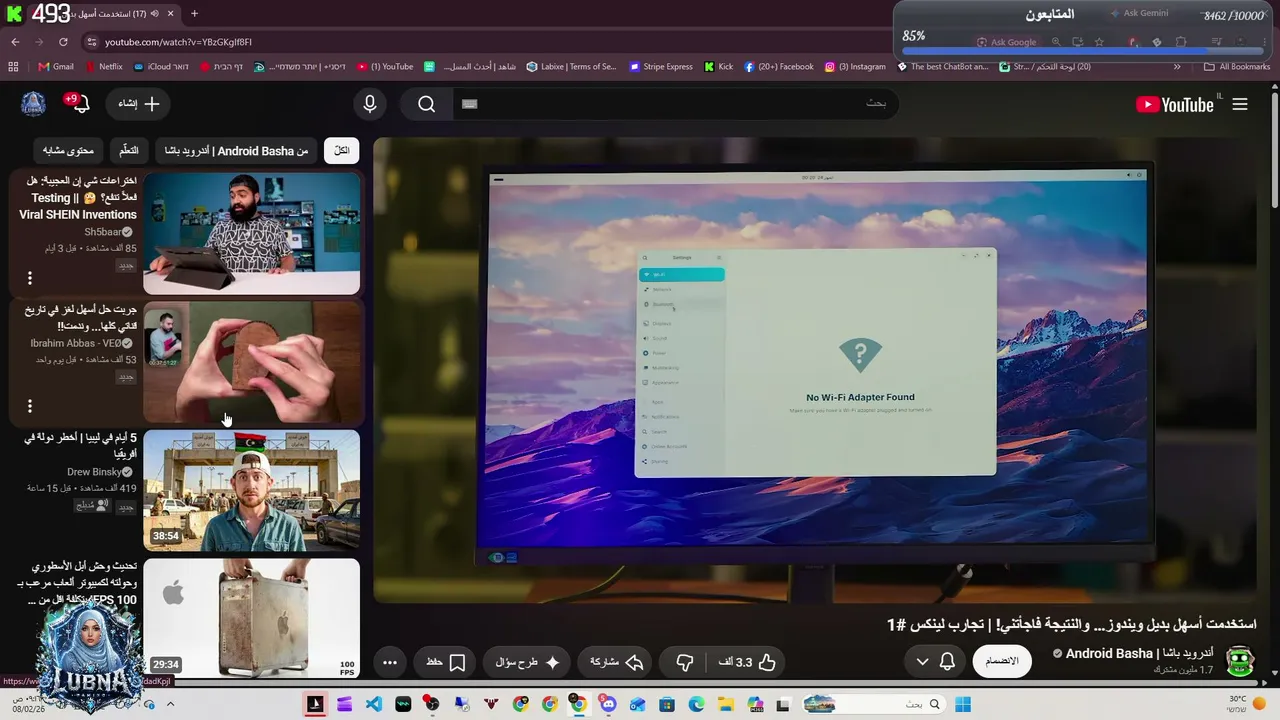Start voice search with the microphone
The height and width of the screenshot is (720, 1280).
[370, 104]
